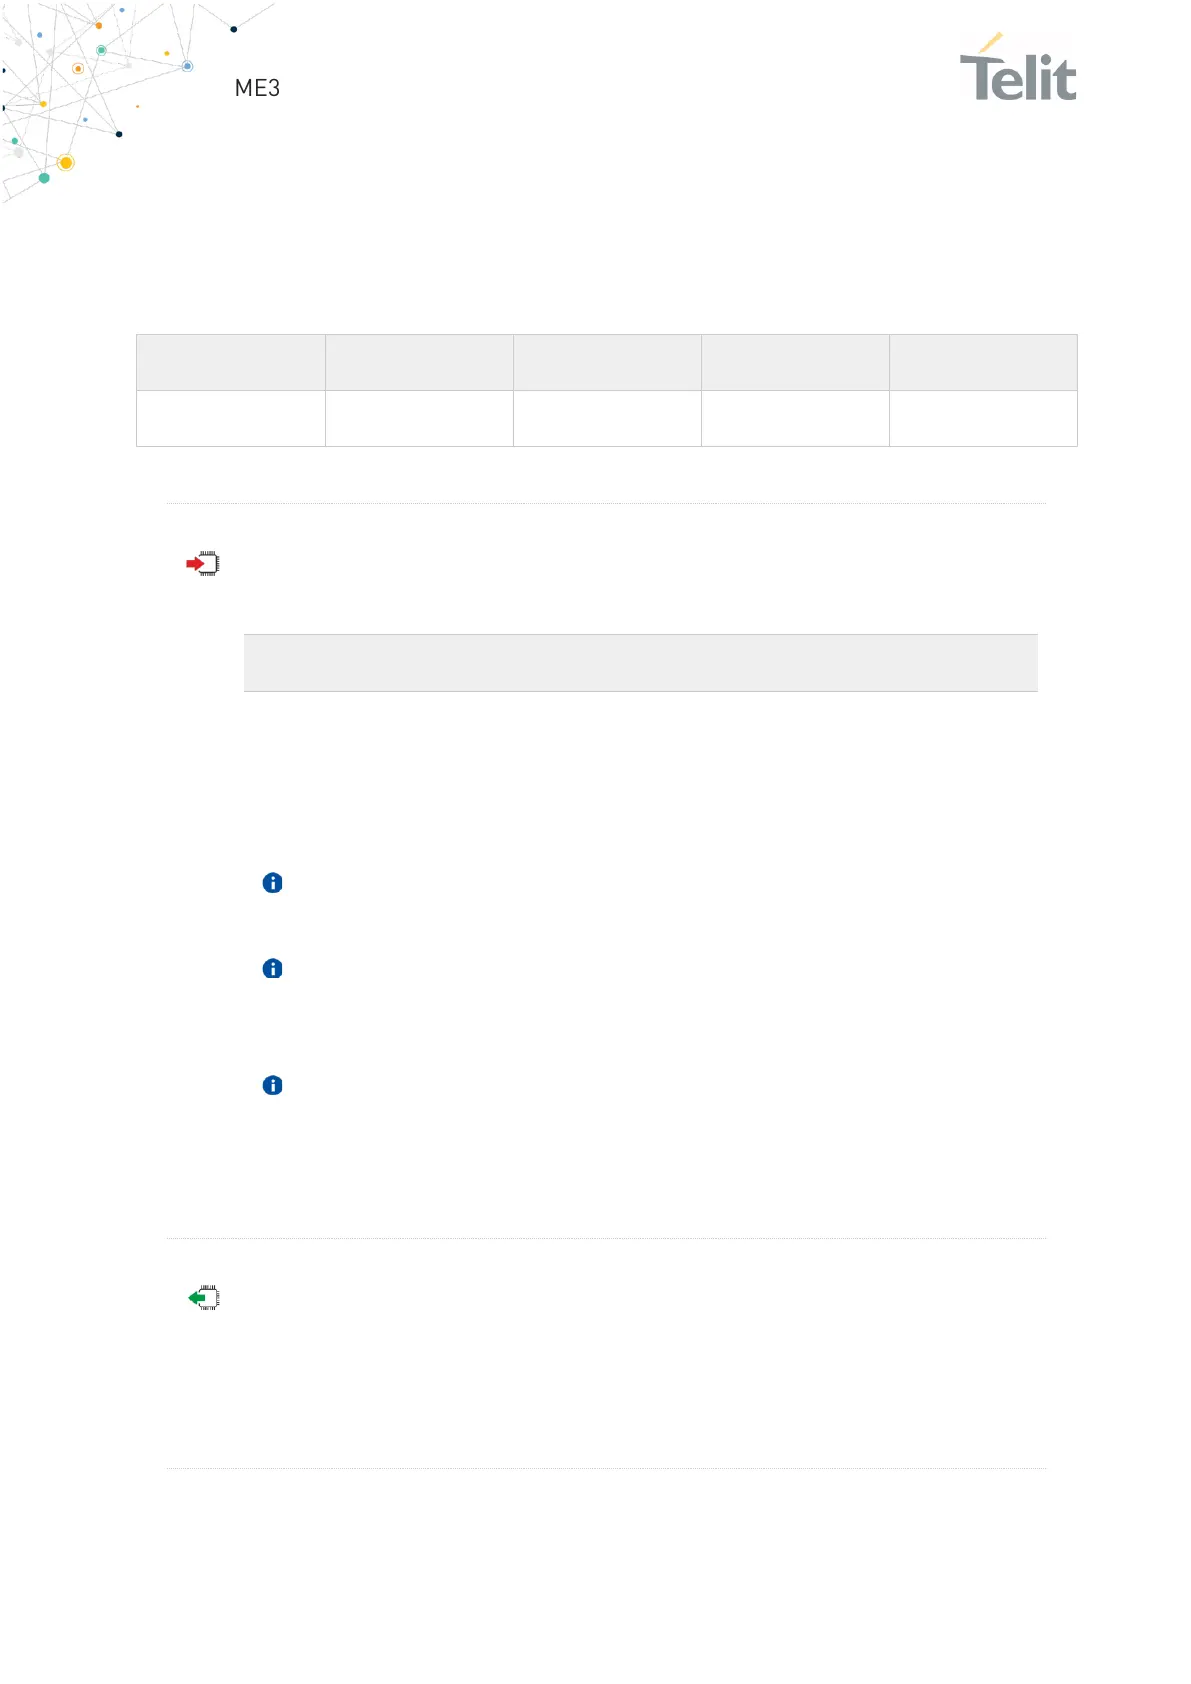Click the first gray header table cell
Screen dimensions: 1191x1684
coord(231,363)
